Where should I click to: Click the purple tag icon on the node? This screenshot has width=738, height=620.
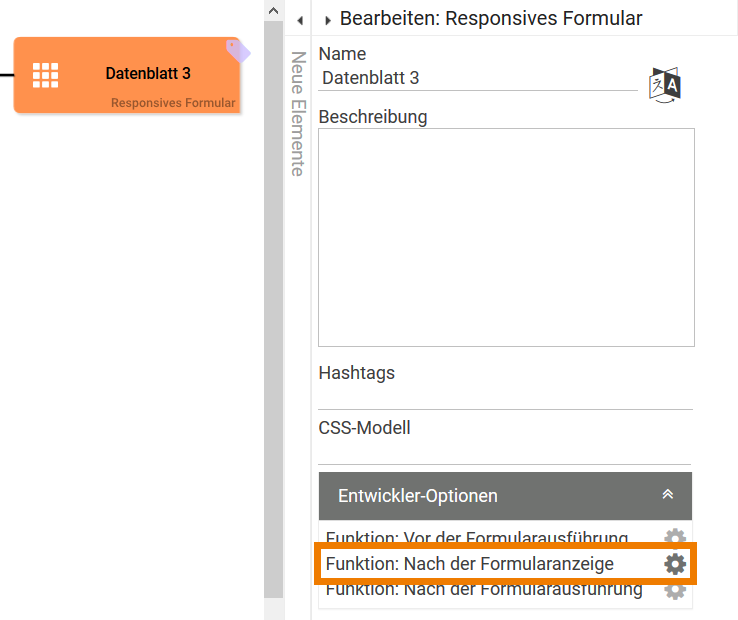pyautogui.click(x=237, y=50)
